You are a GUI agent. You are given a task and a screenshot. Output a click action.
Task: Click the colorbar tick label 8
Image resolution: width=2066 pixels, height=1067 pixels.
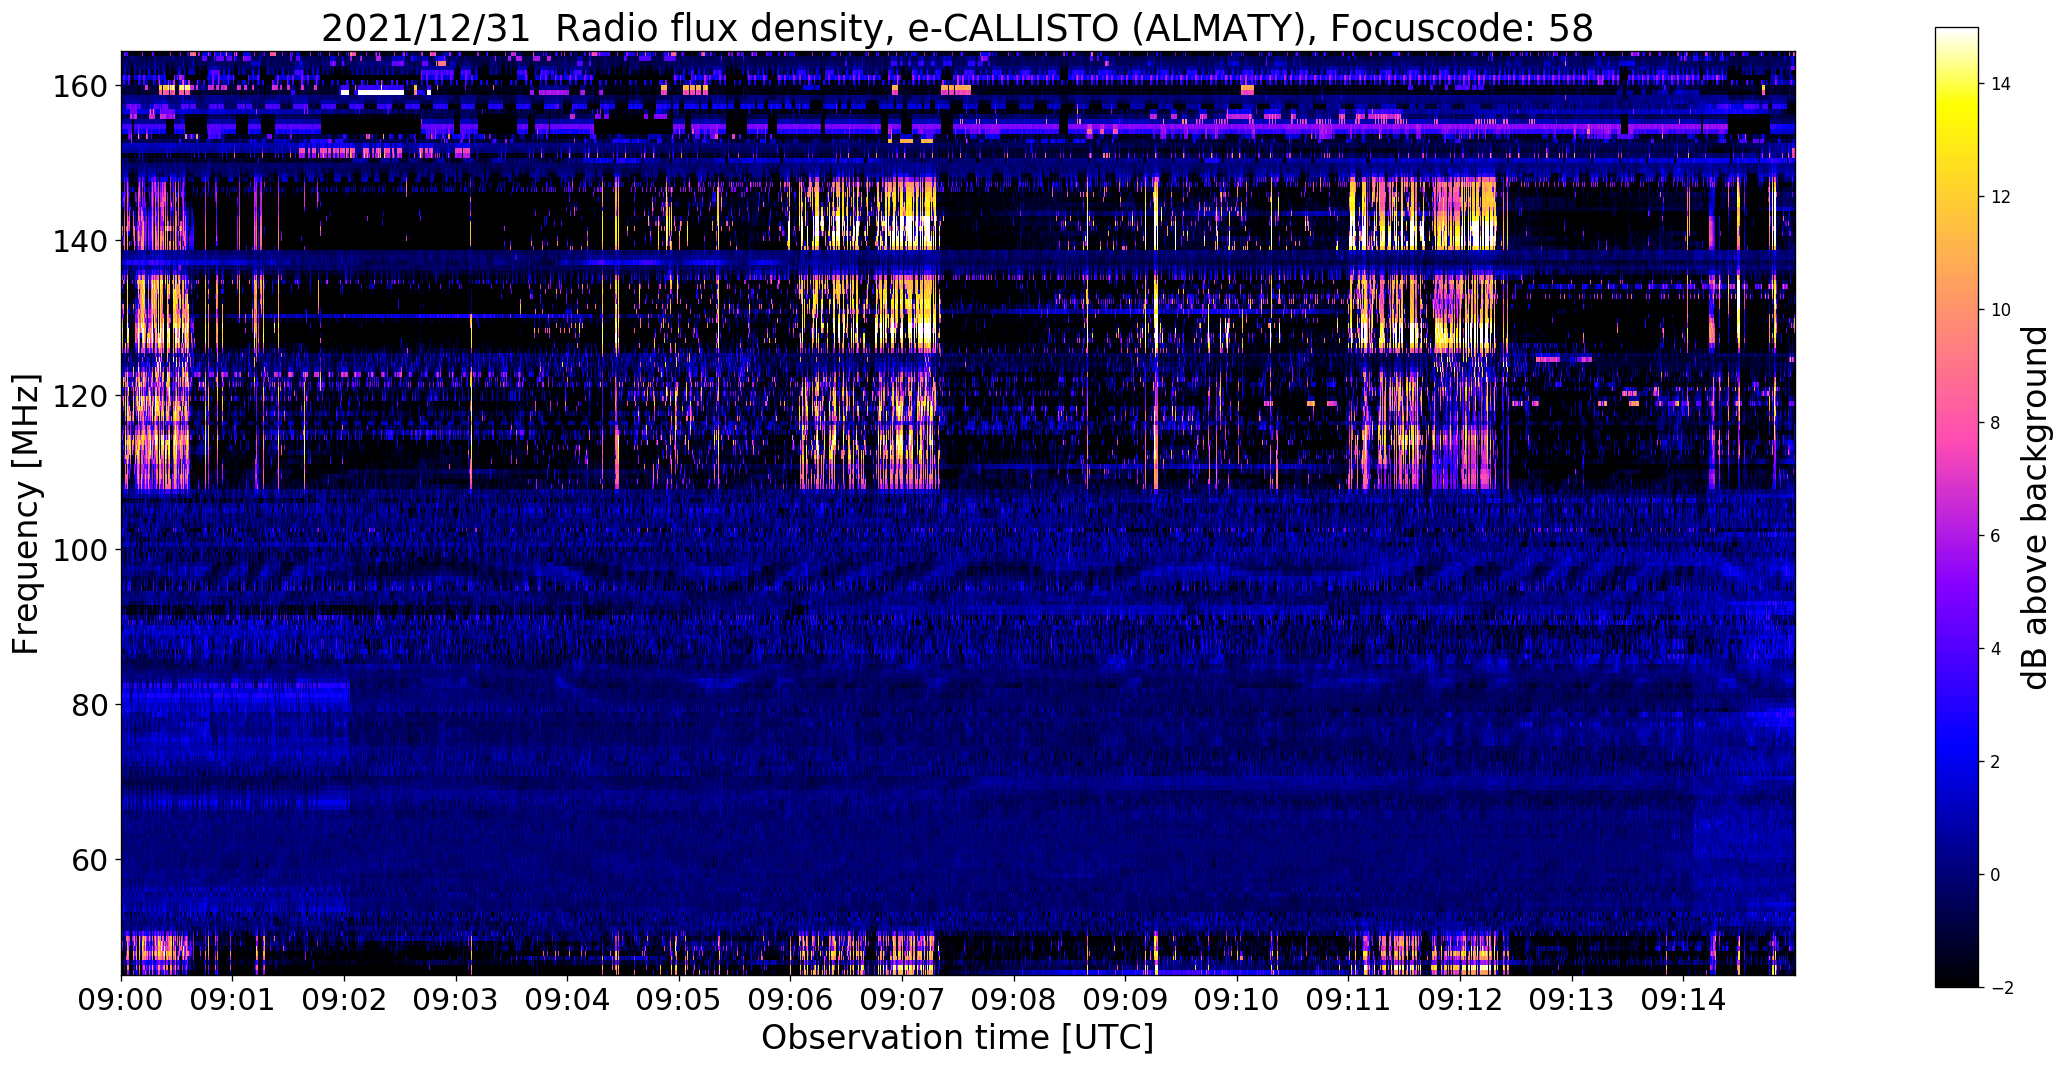(x=1996, y=423)
